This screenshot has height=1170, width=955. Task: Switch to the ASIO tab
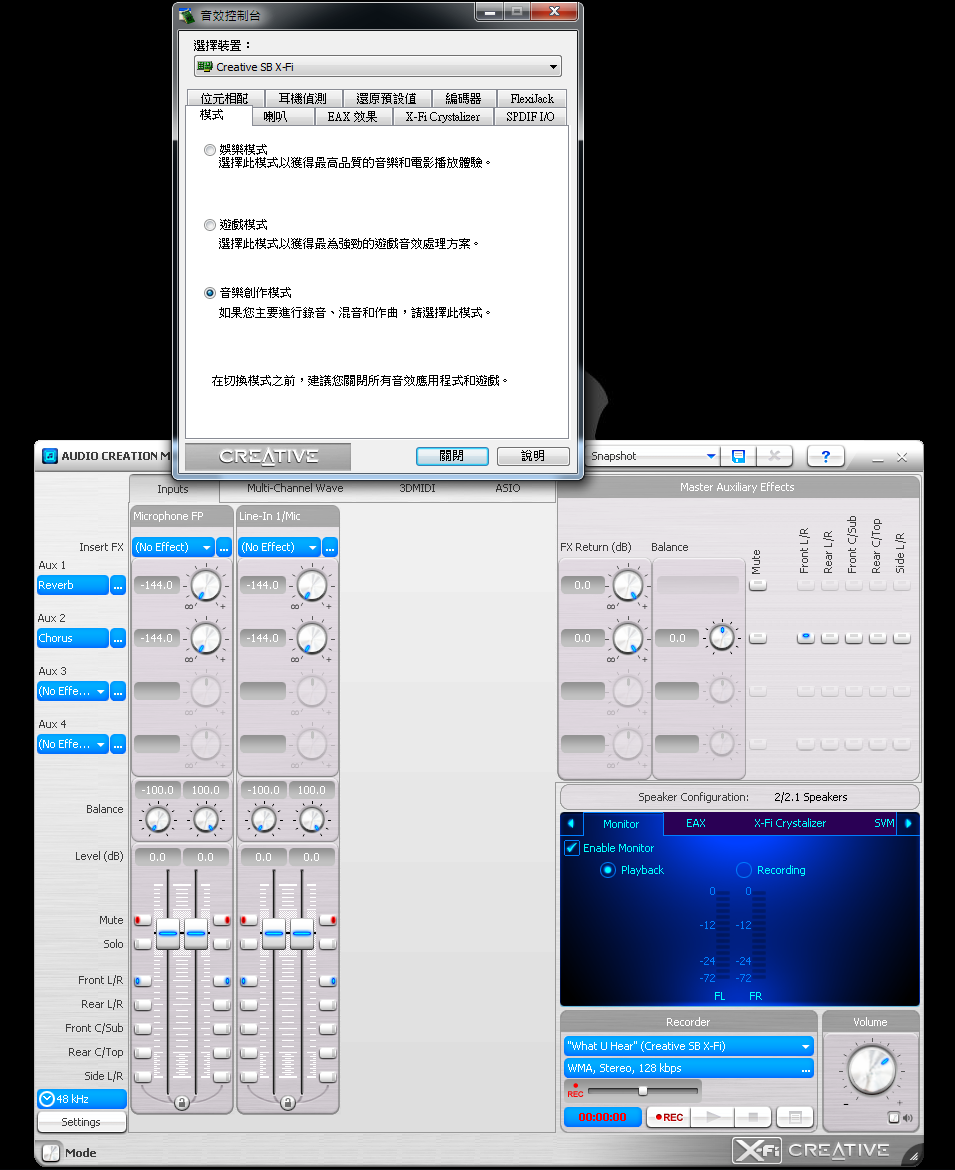click(x=507, y=489)
